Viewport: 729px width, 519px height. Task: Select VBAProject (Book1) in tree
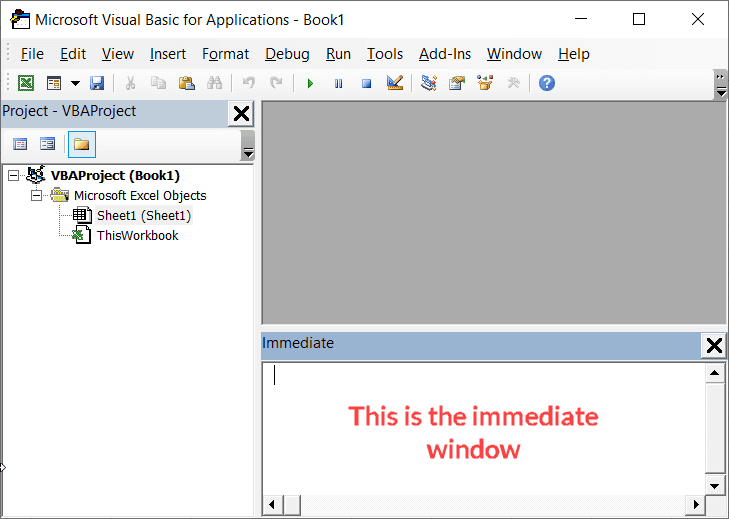click(x=115, y=175)
